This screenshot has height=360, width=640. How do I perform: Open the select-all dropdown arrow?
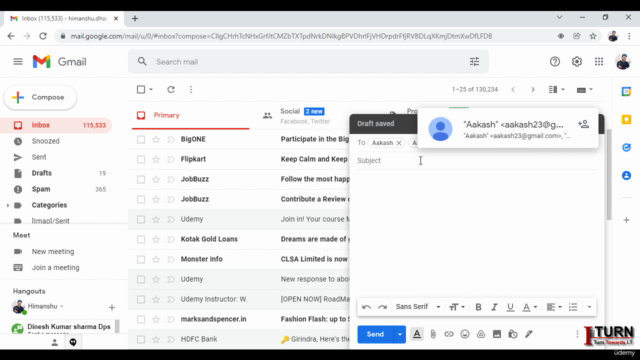(151, 89)
